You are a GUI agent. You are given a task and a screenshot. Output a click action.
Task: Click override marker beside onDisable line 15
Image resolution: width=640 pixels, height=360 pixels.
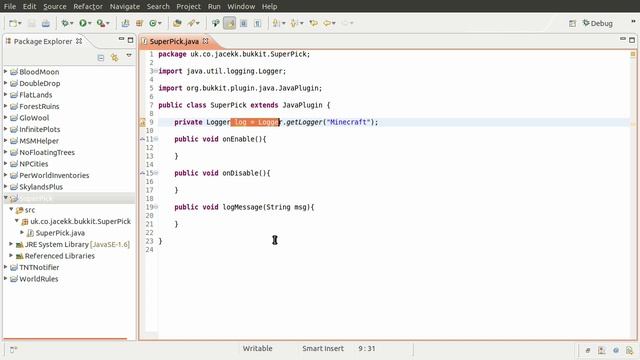(x=142, y=173)
